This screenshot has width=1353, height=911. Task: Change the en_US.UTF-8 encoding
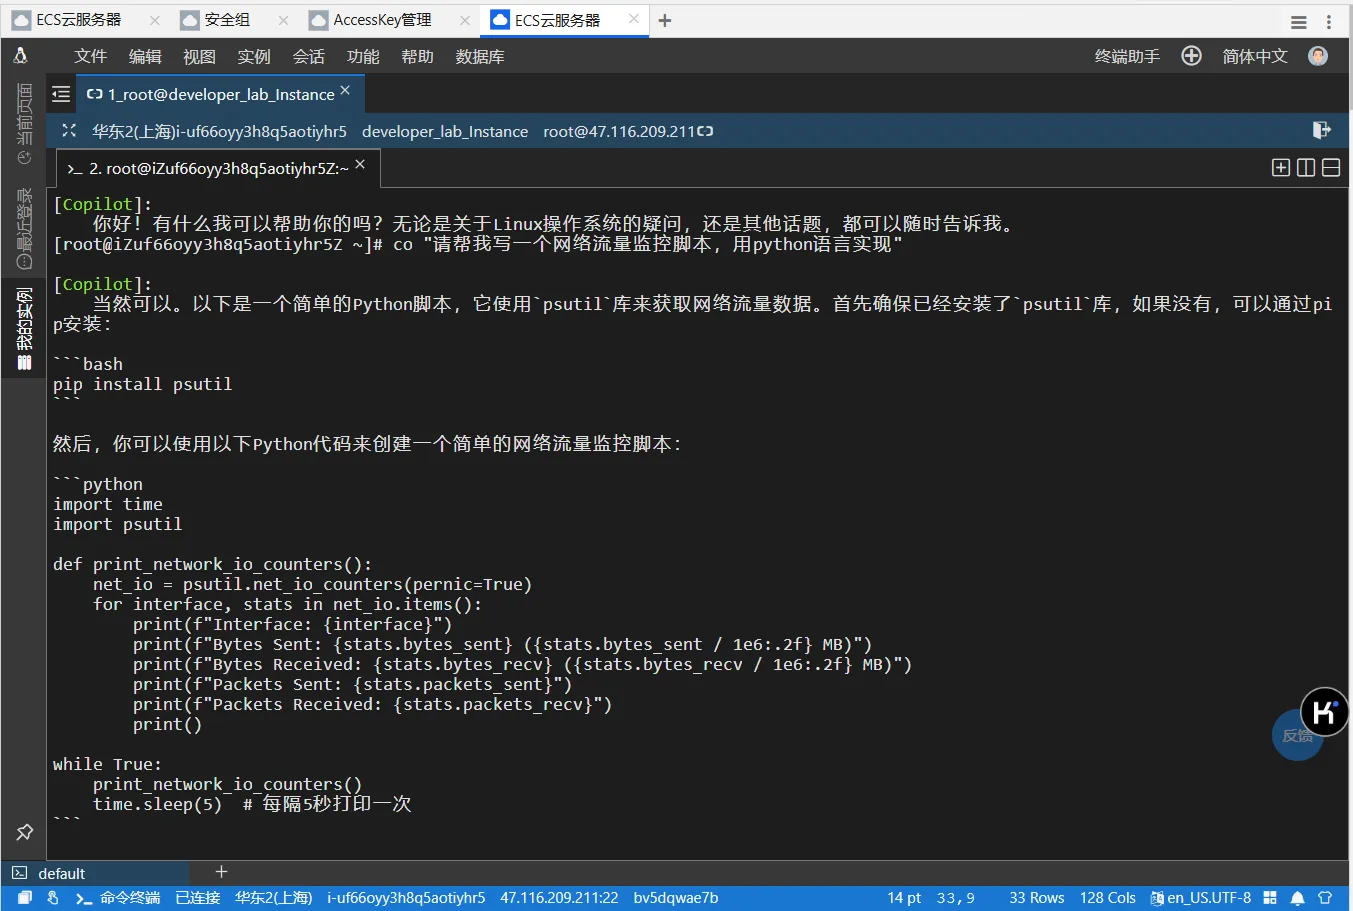click(1201, 898)
